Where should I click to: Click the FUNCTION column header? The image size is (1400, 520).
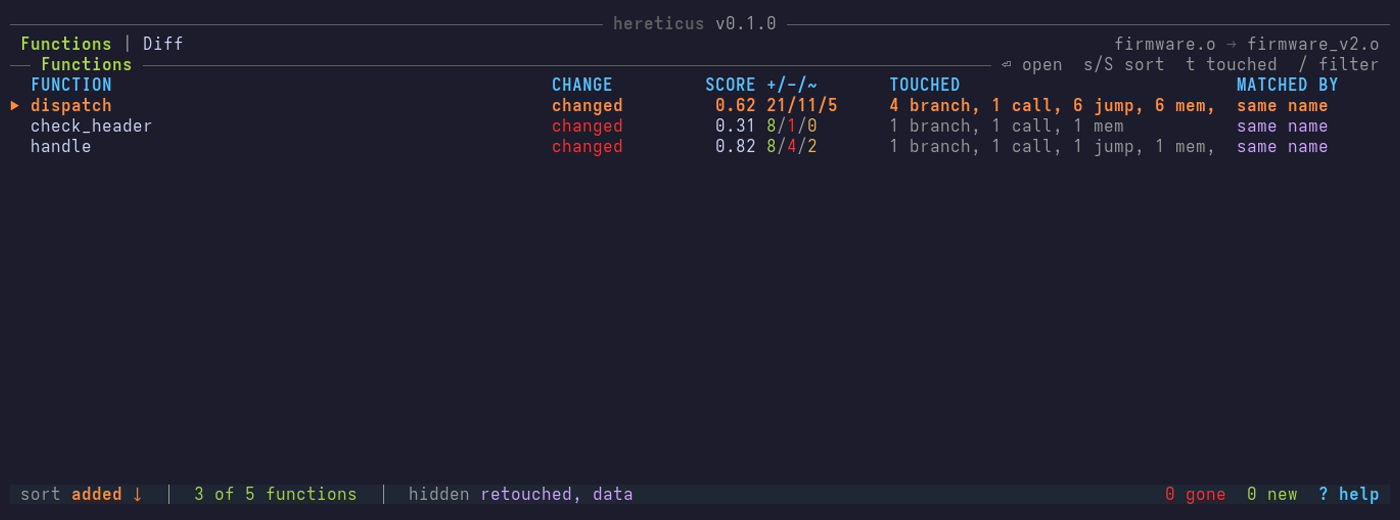[x=71, y=85]
